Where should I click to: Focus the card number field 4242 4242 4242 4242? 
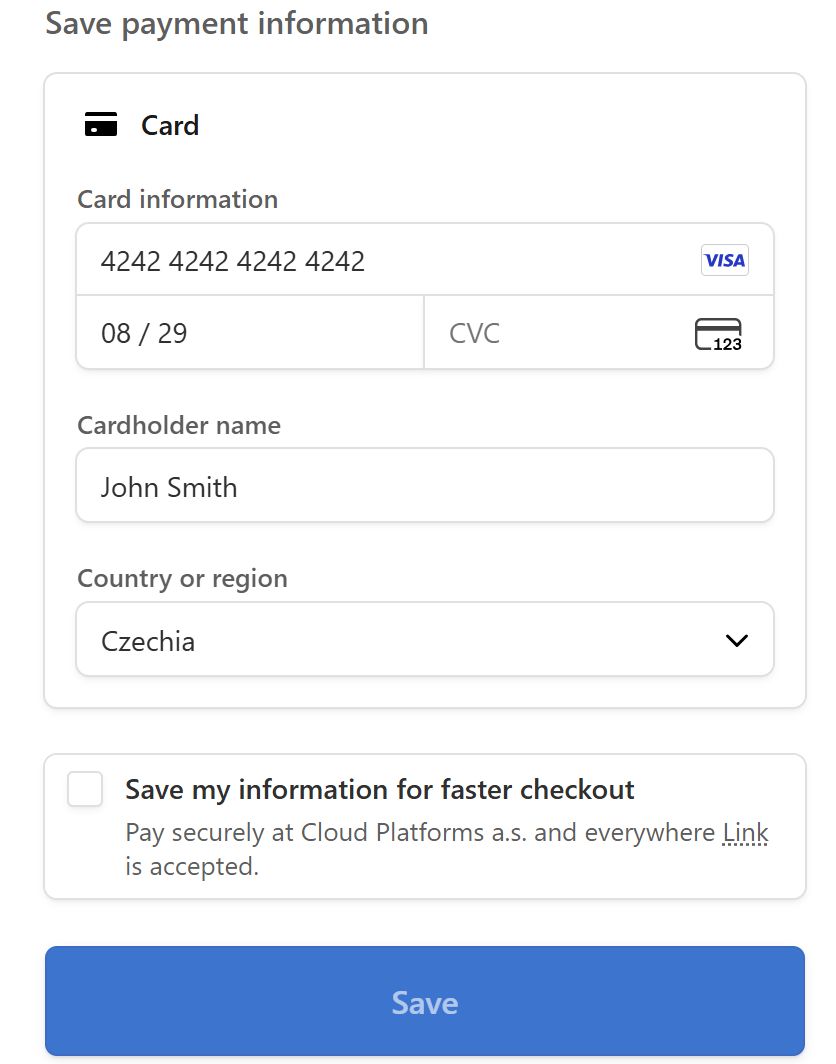[x=380, y=261]
